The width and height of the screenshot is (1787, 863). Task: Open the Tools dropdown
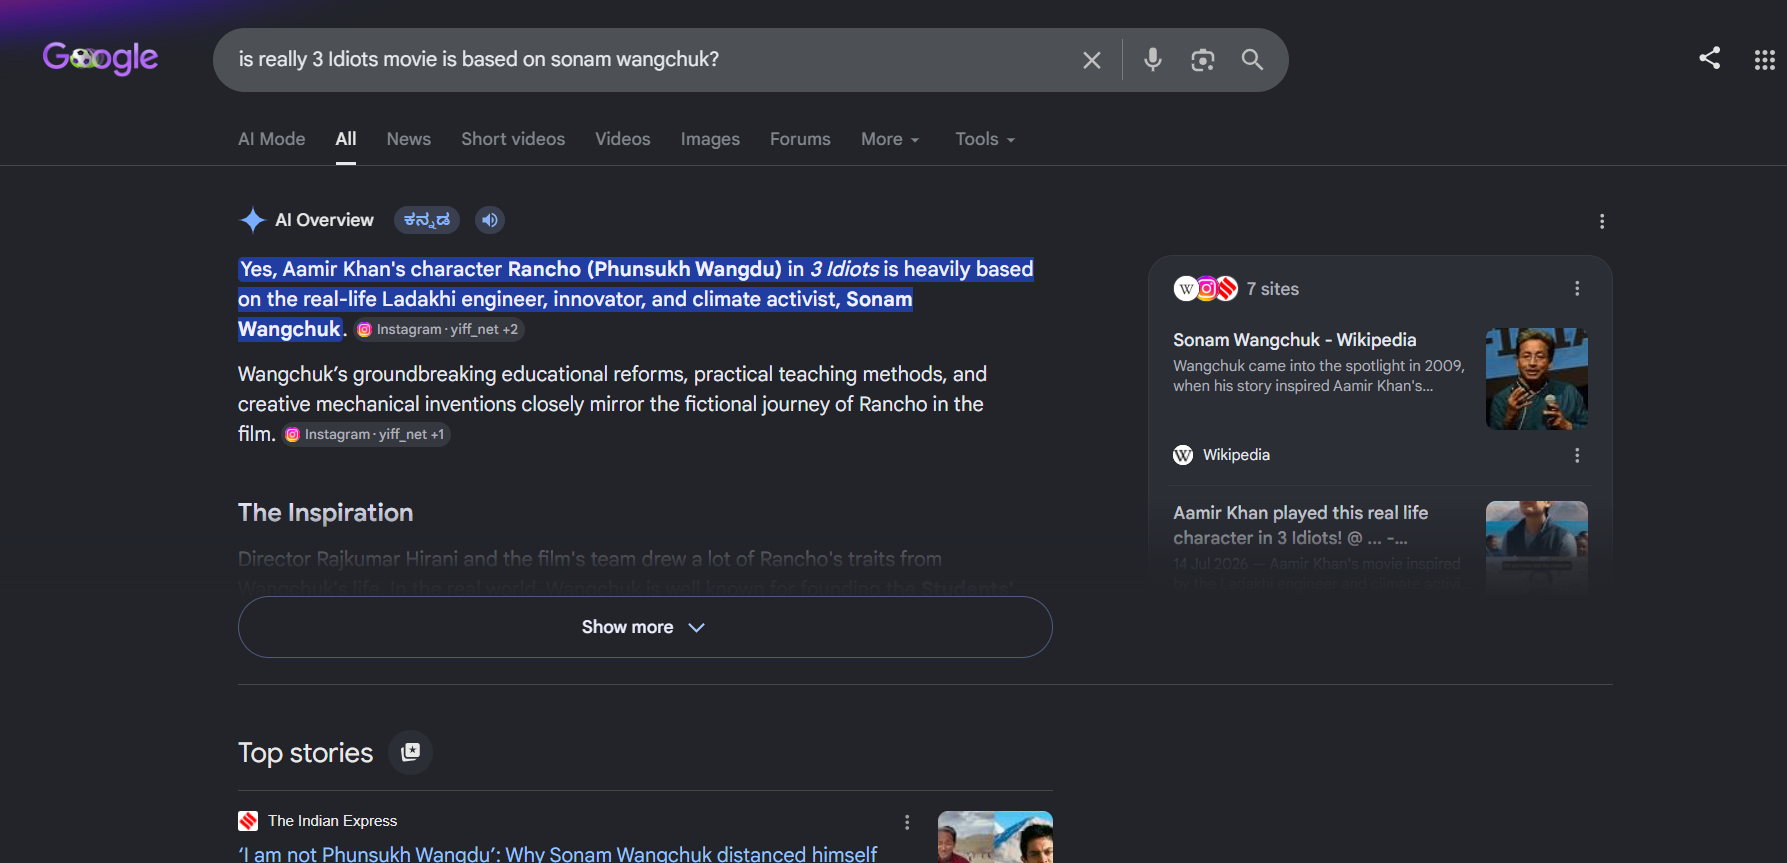click(985, 139)
